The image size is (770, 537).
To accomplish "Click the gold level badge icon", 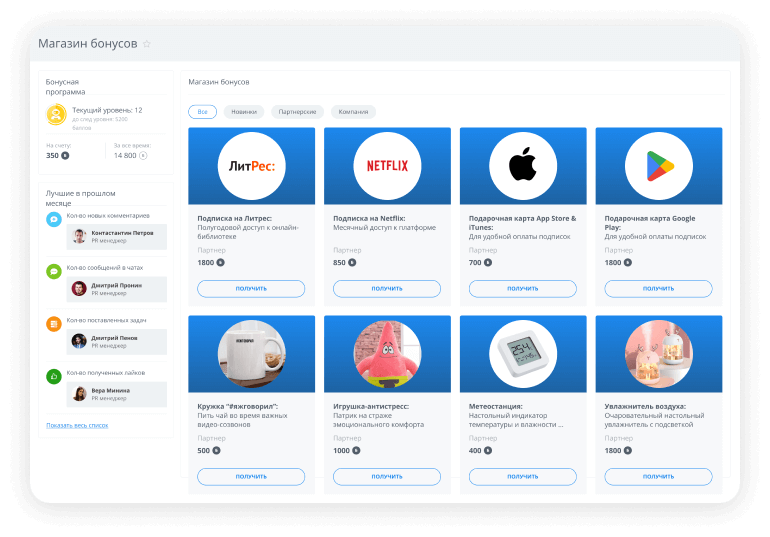I will 56,115.
